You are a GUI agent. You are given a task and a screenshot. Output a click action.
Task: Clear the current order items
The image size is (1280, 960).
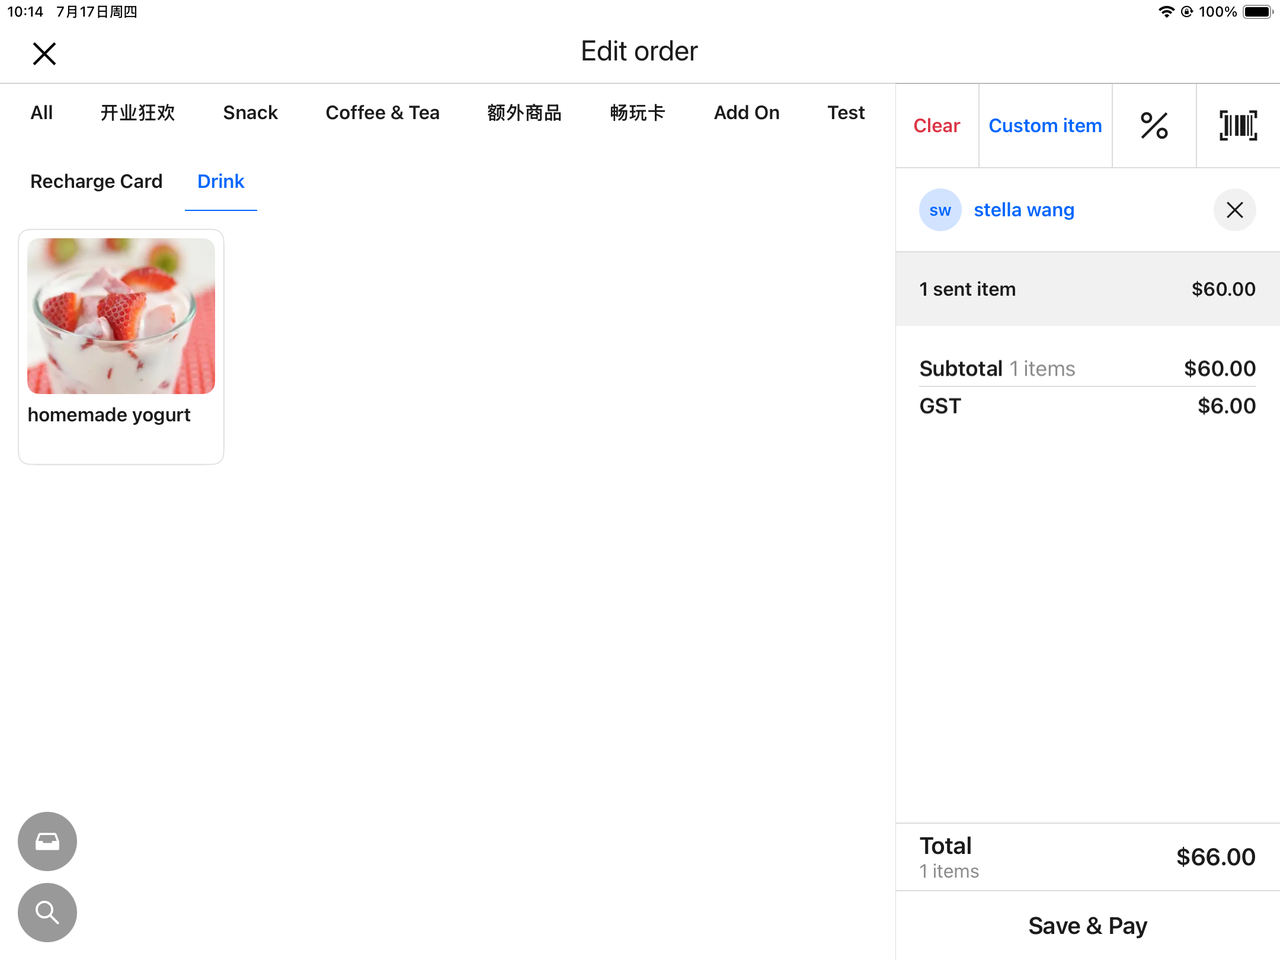[936, 126]
